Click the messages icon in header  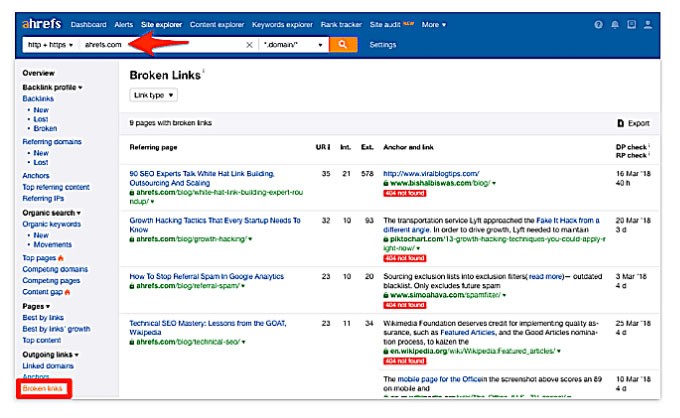point(631,24)
